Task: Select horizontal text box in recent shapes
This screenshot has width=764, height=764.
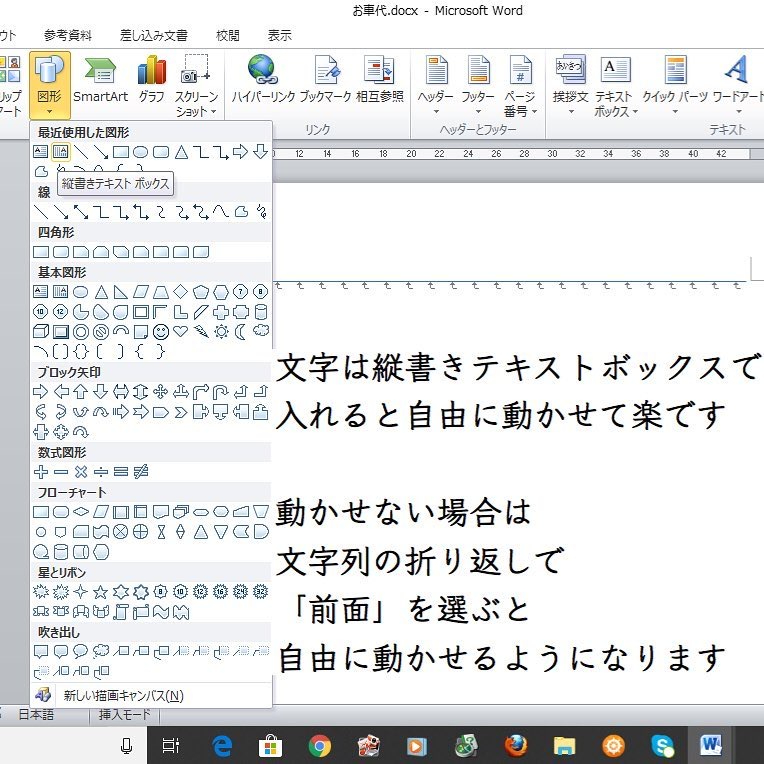Action: (x=40, y=152)
